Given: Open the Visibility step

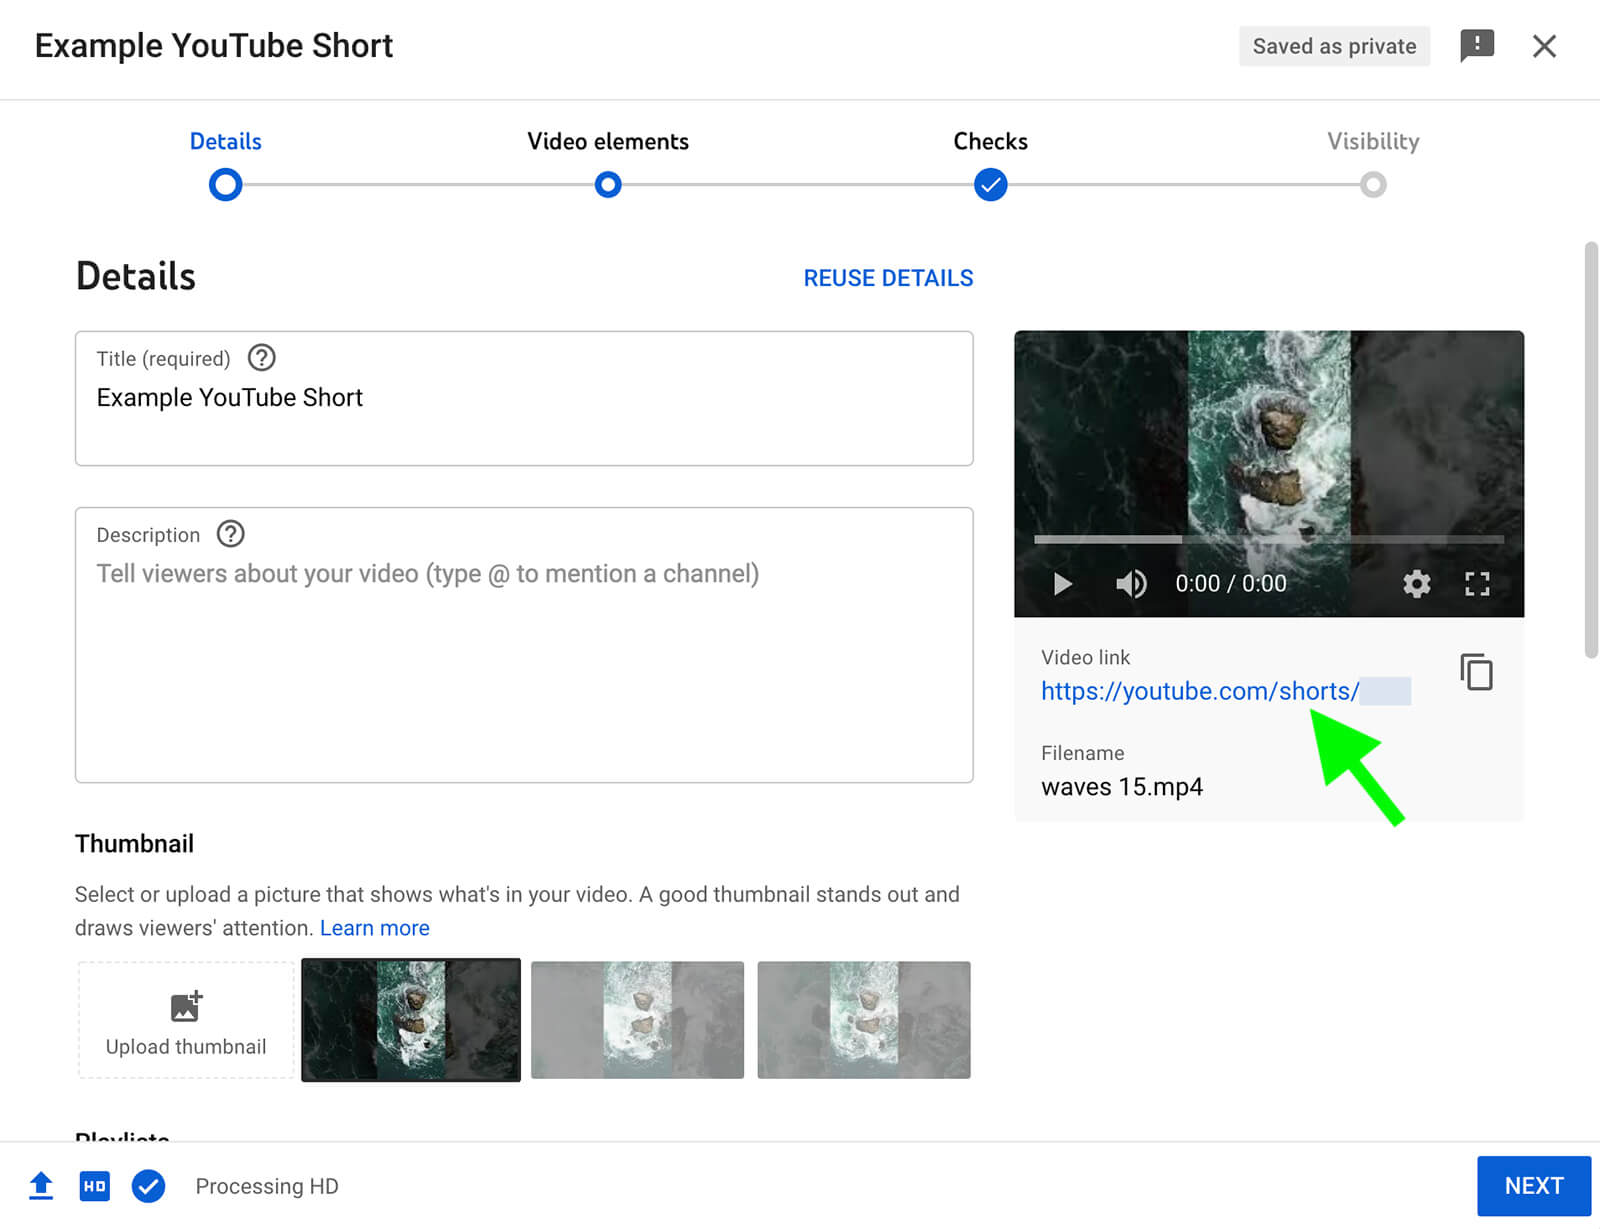Looking at the screenshot, I should coord(1373,184).
